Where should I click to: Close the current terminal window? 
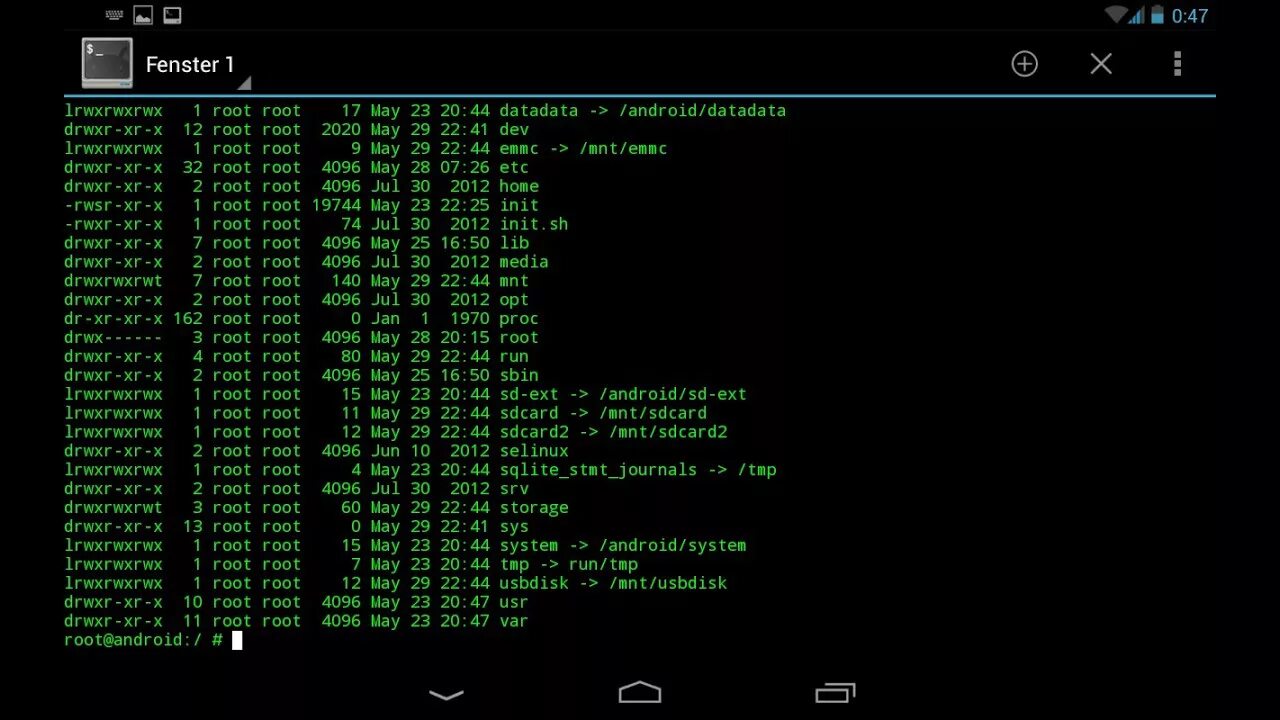click(1101, 64)
